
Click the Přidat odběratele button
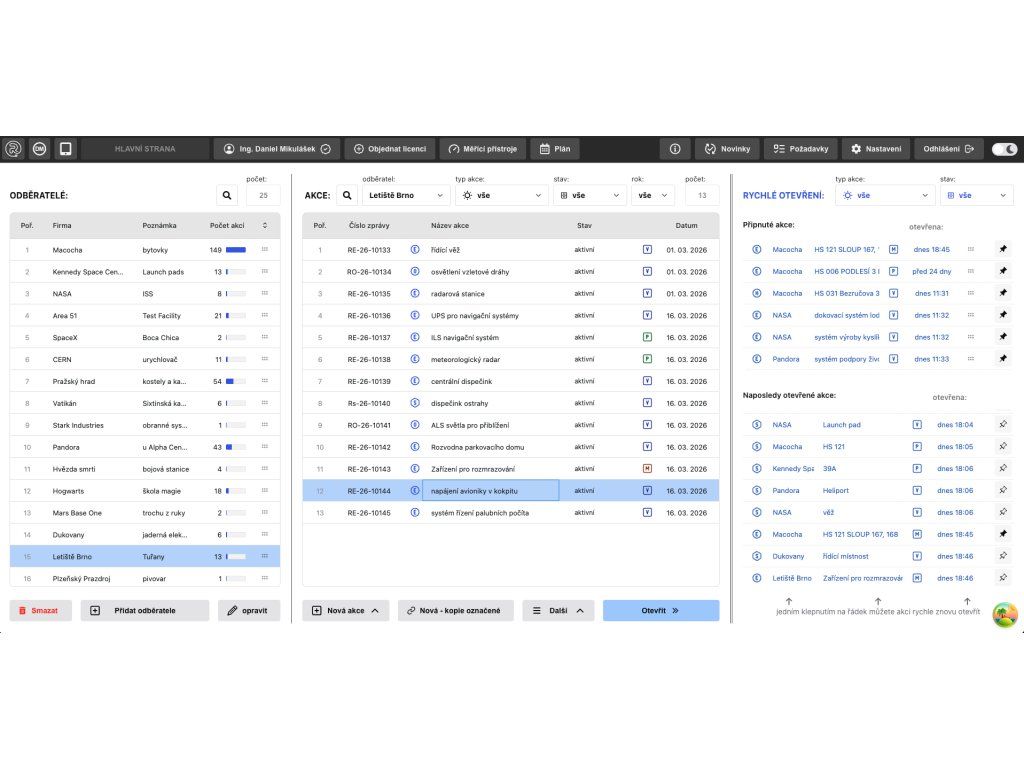(145, 610)
